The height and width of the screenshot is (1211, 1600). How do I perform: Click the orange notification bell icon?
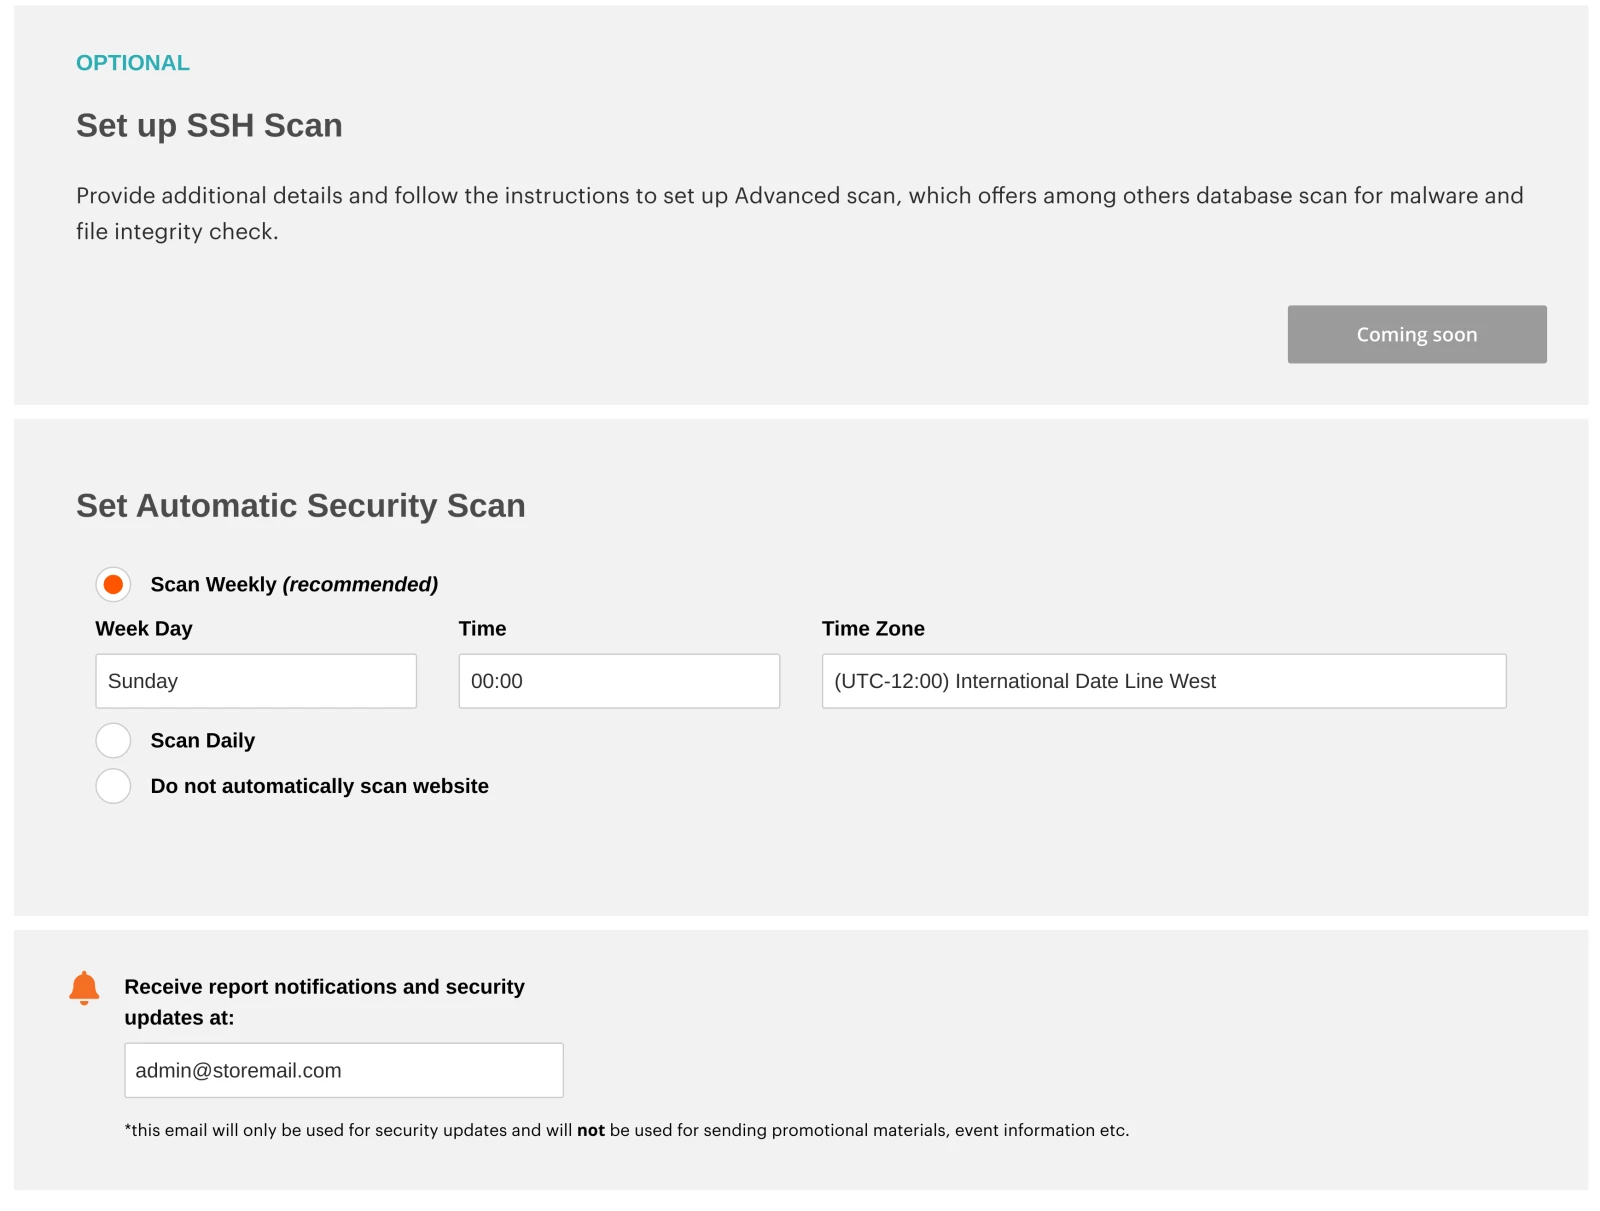coord(84,987)
